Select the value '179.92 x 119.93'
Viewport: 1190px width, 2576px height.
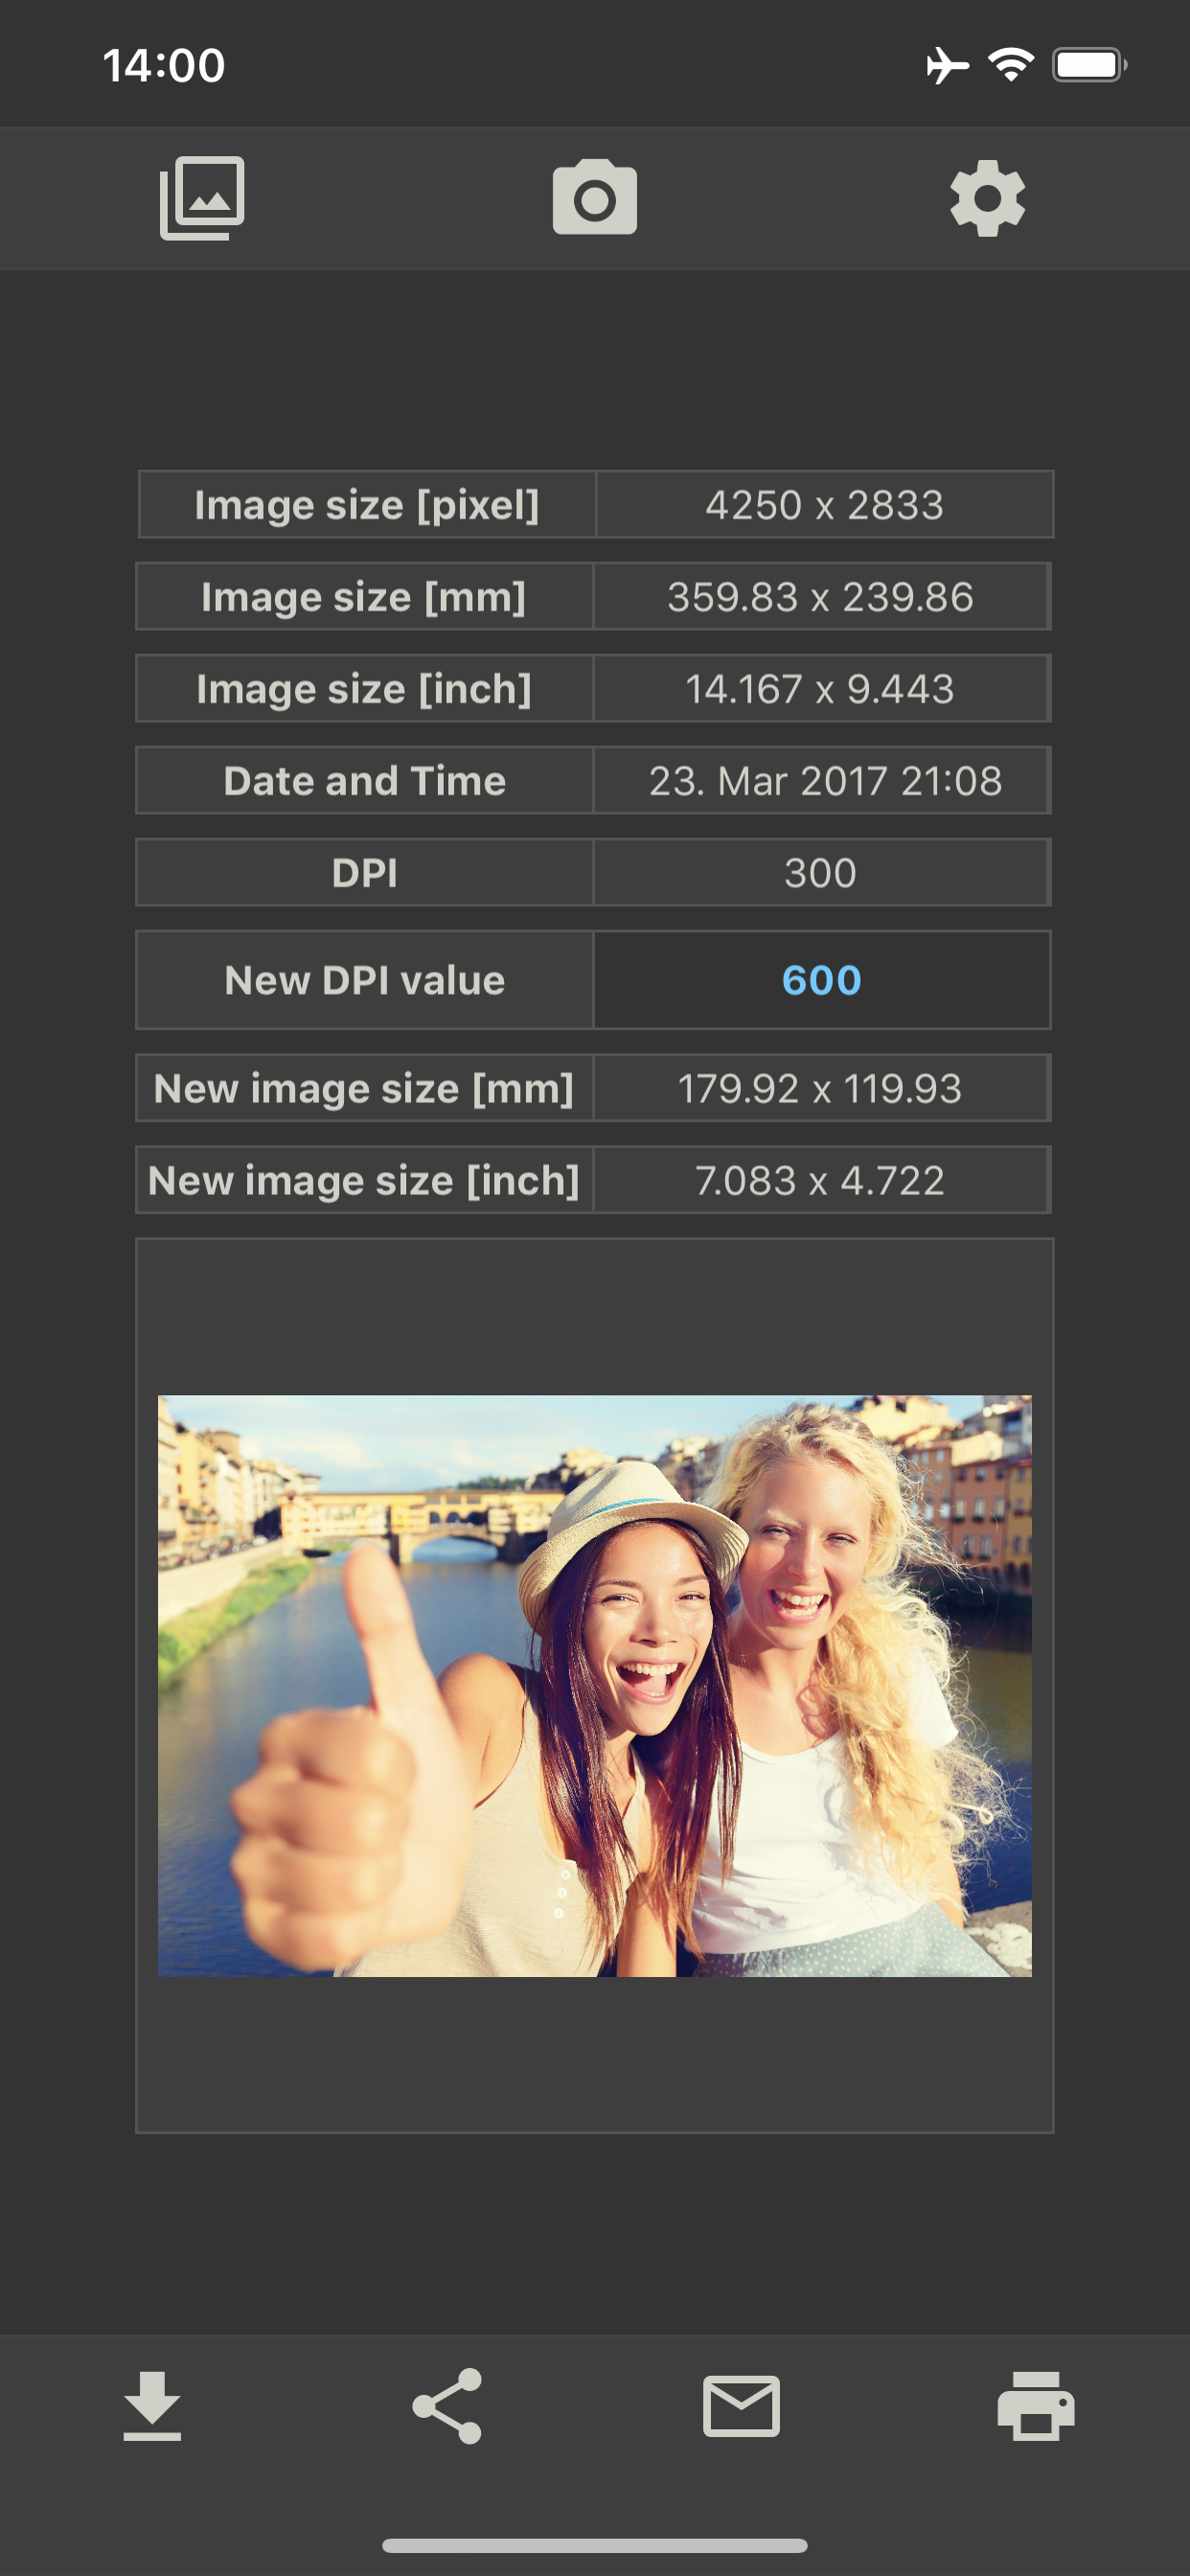tap(821, 1088)
